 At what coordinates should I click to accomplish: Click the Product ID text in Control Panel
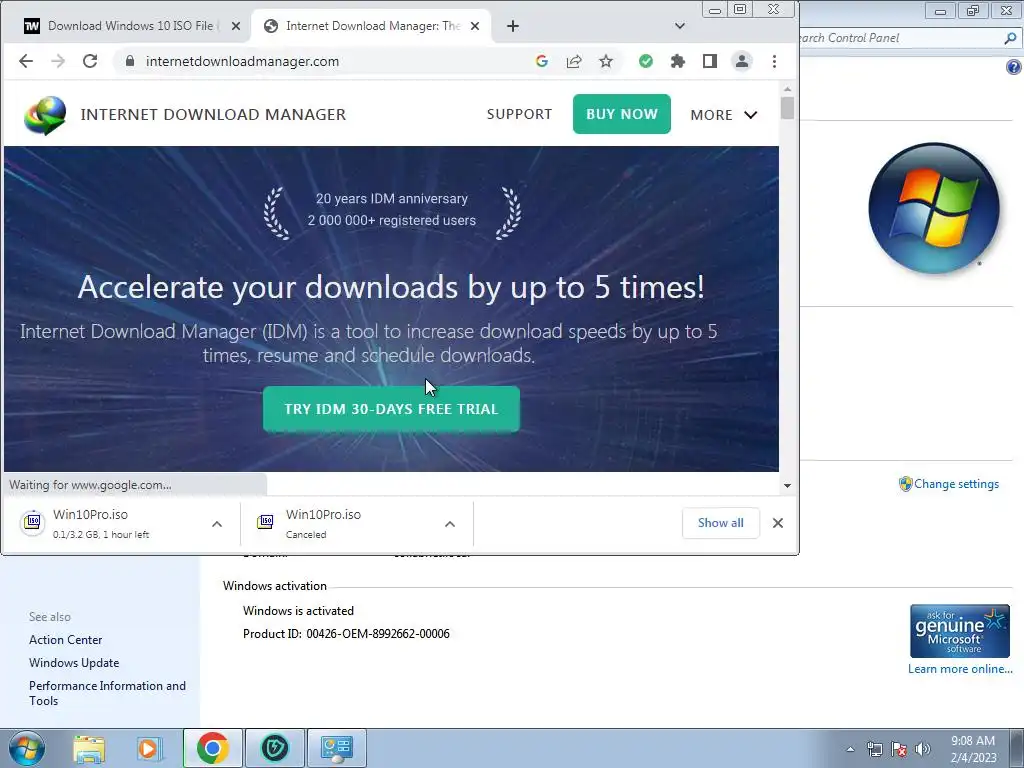point(346,633)
